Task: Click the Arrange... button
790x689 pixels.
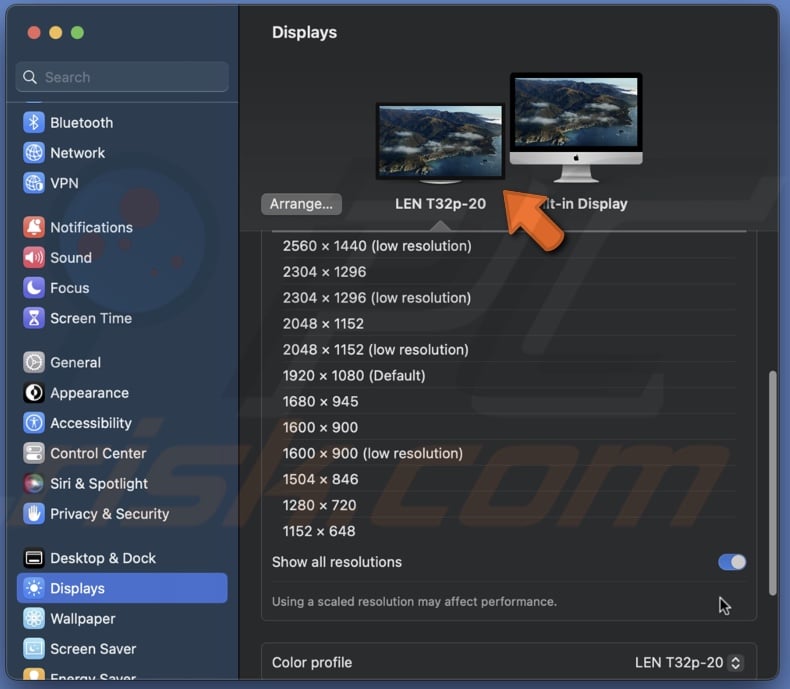Action: (x=301, y=204)
